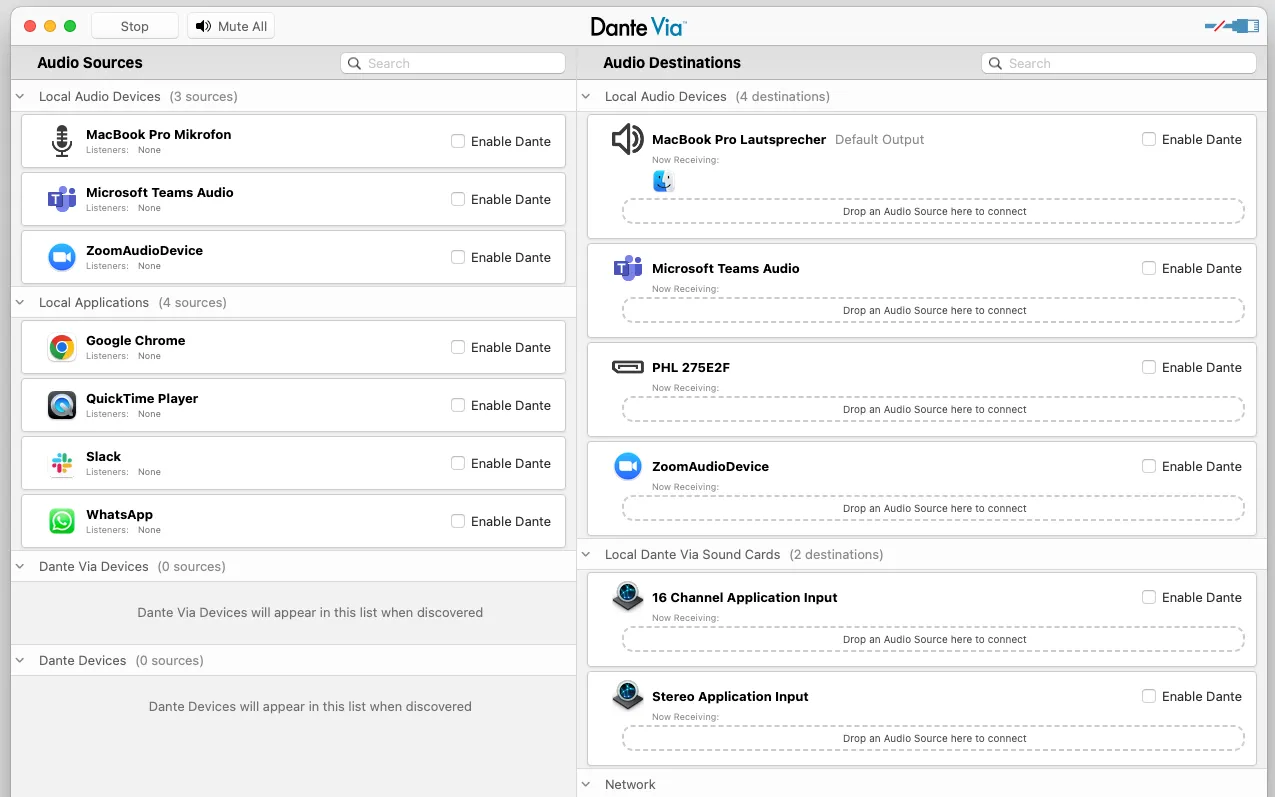1275x797 pixels.
Task: Click the Microsoft Teams Audio source icon
Action: 62,199
